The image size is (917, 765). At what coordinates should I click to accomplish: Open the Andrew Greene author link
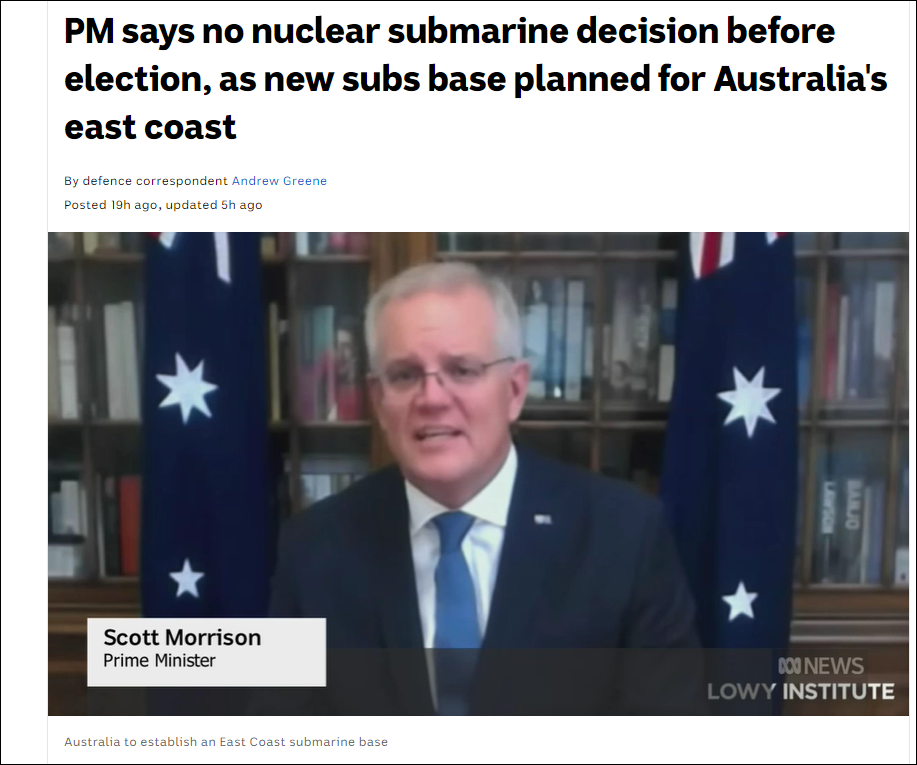(x=279, y=181)
